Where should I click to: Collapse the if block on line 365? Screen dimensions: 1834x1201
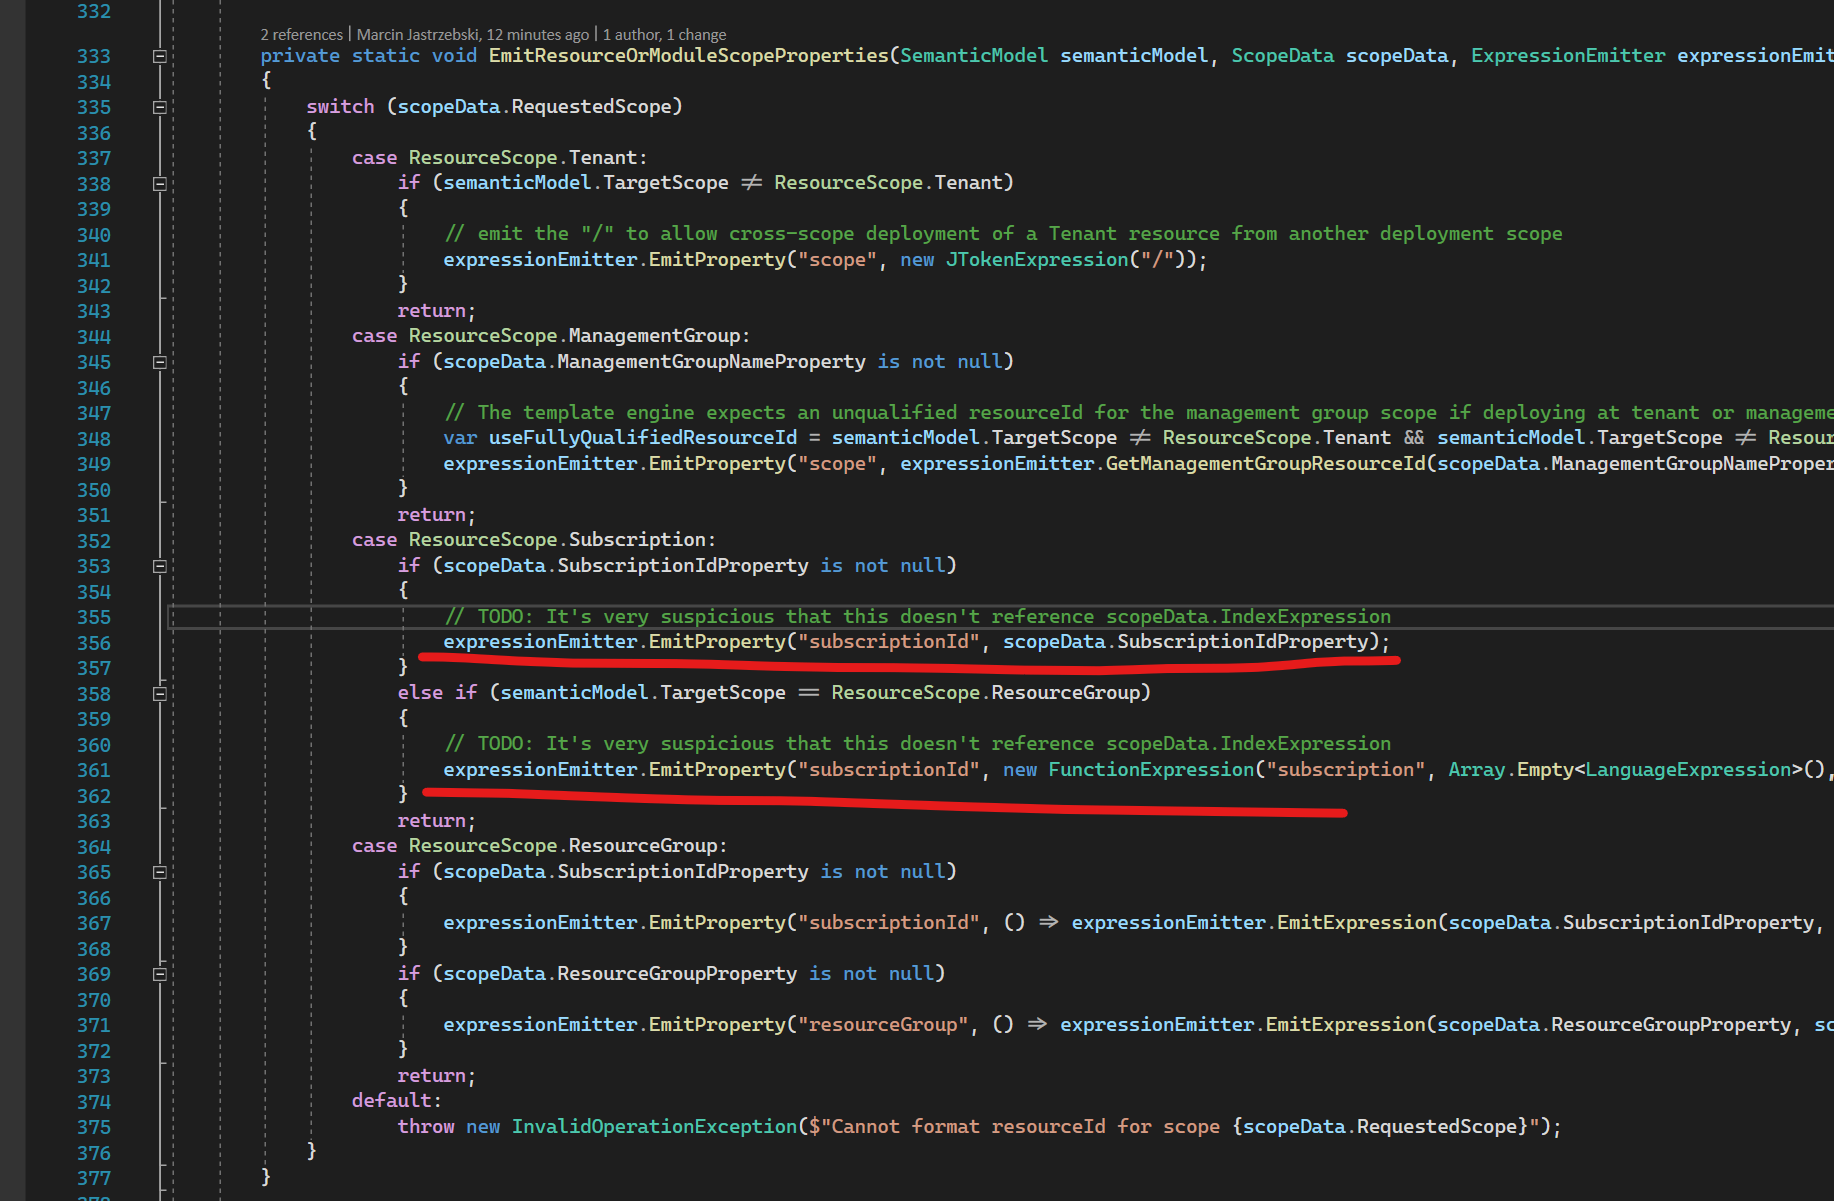pos(159,872)
